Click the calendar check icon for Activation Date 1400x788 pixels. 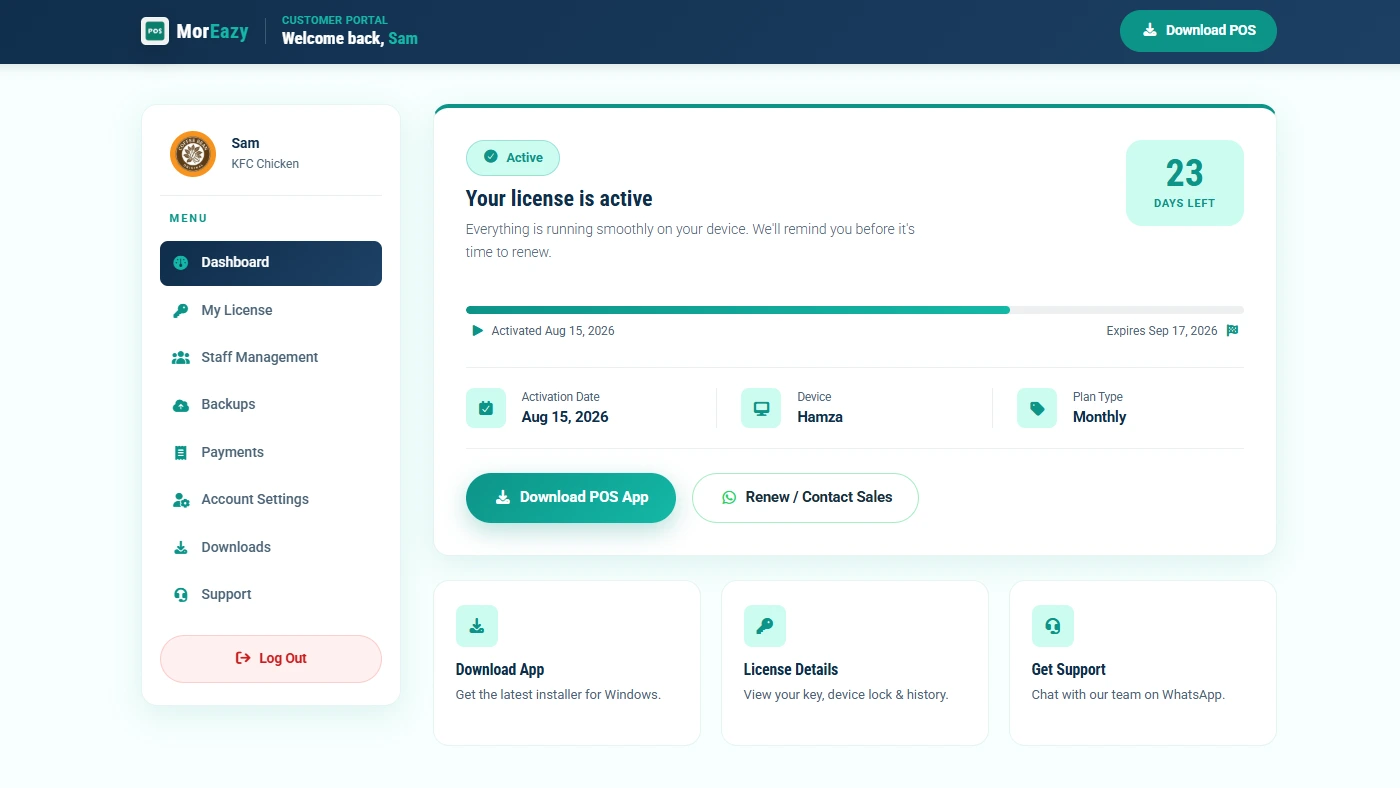(486, 408)
